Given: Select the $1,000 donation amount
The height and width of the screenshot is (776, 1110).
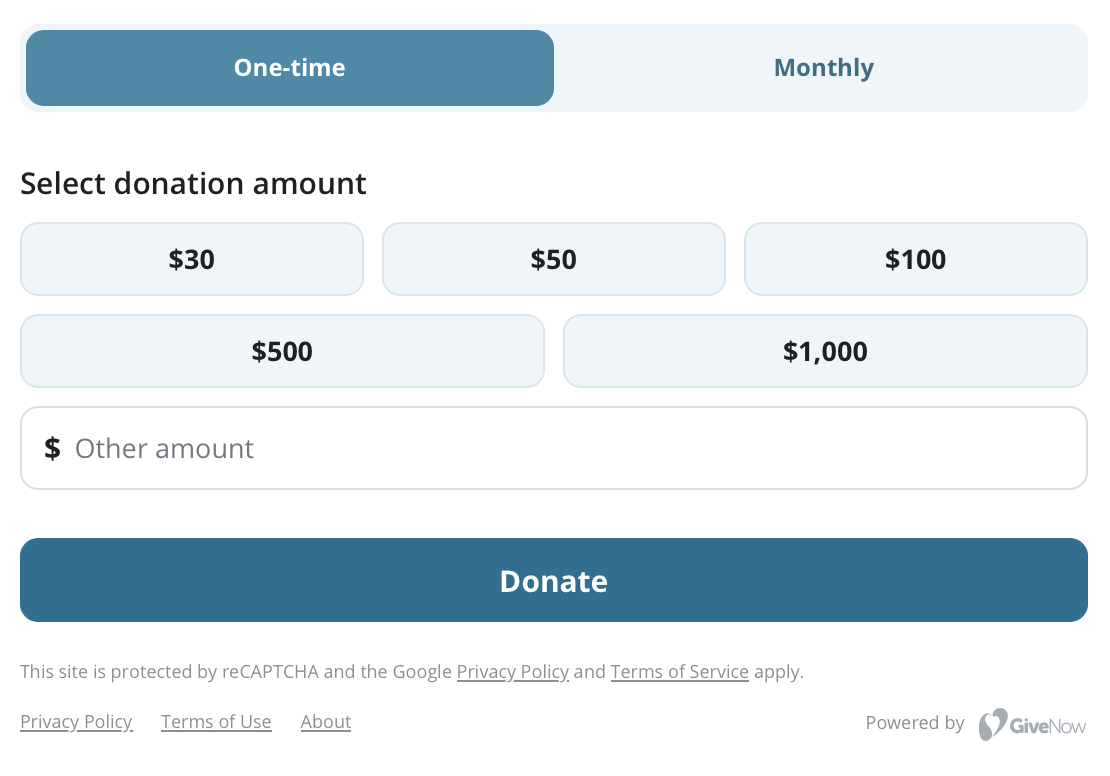Looking at the screenshot, I should point(825,351).
